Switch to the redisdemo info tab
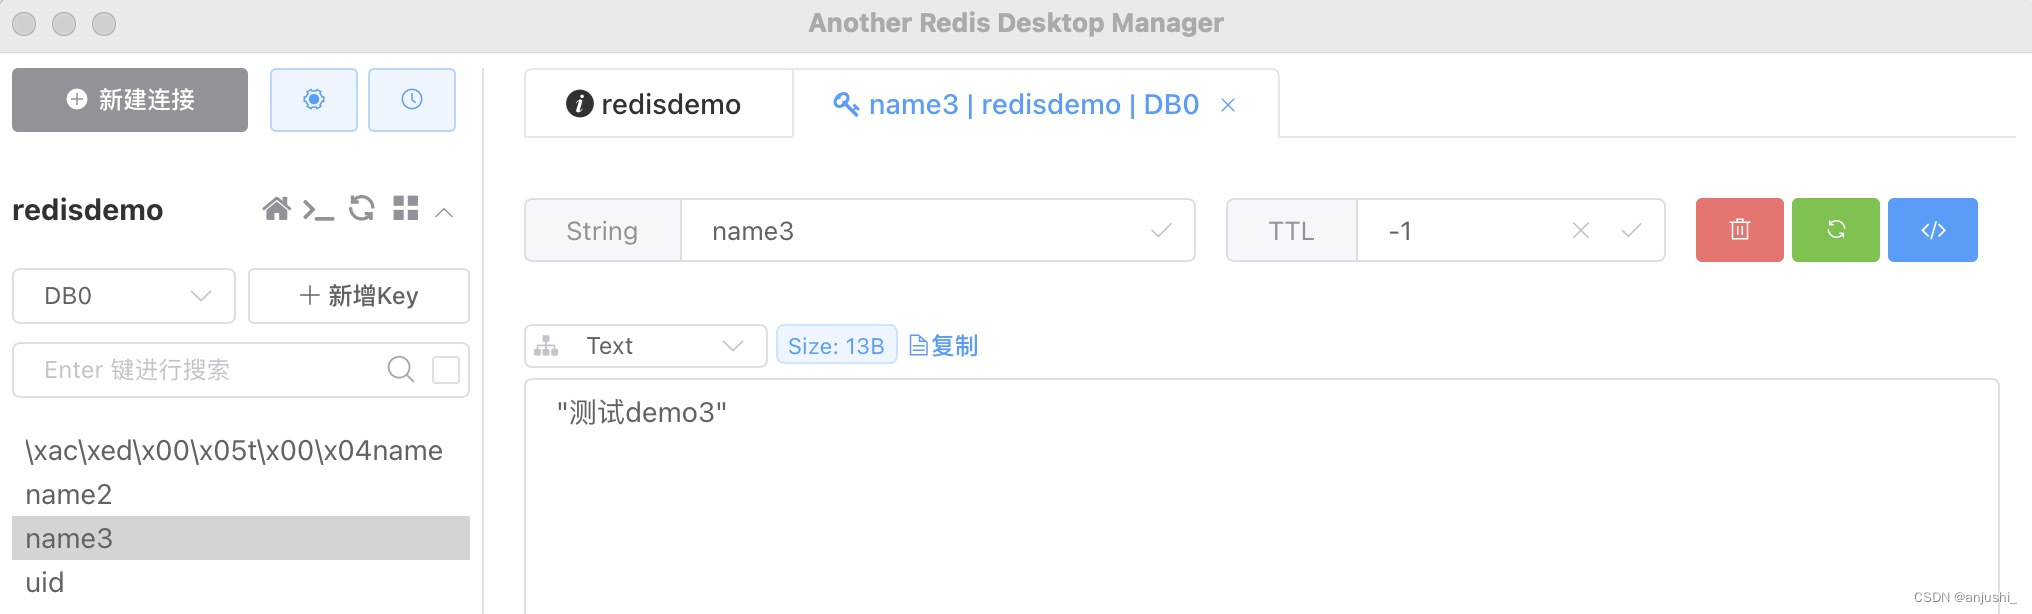The height and width of the screenshot is (614, 2032). click(x=658, y=104)
